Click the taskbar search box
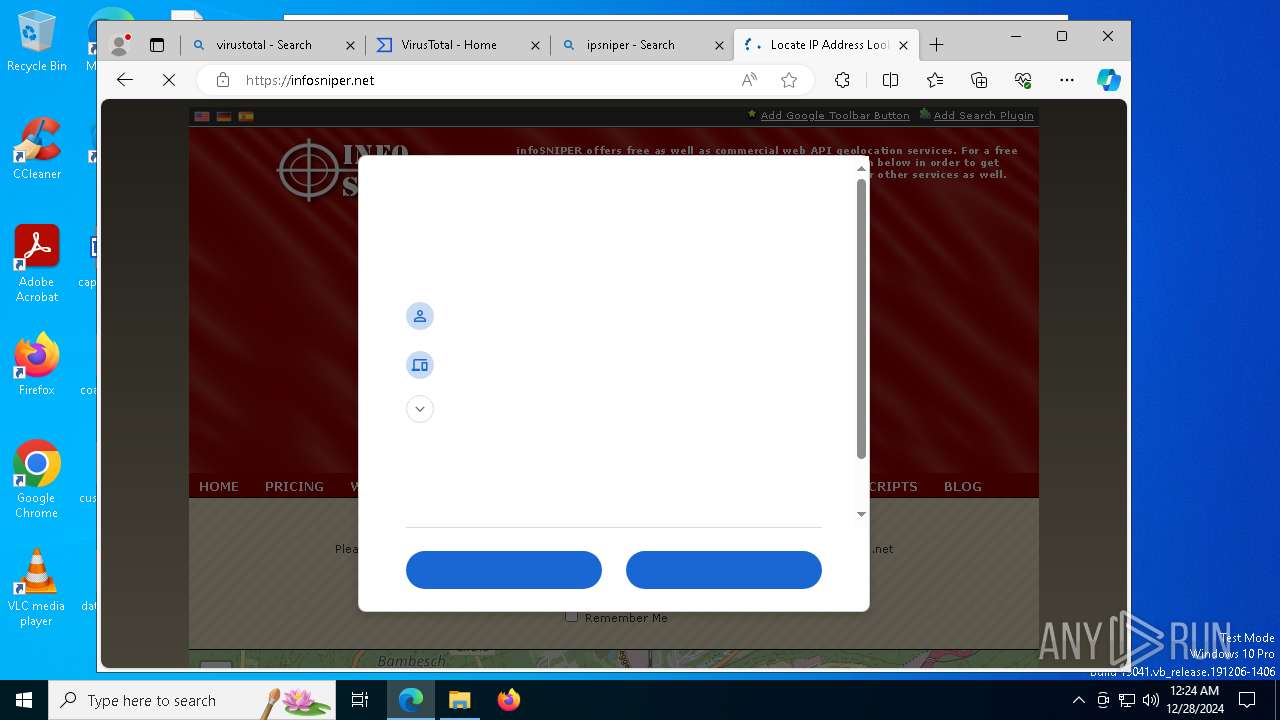 click(192, 700)
